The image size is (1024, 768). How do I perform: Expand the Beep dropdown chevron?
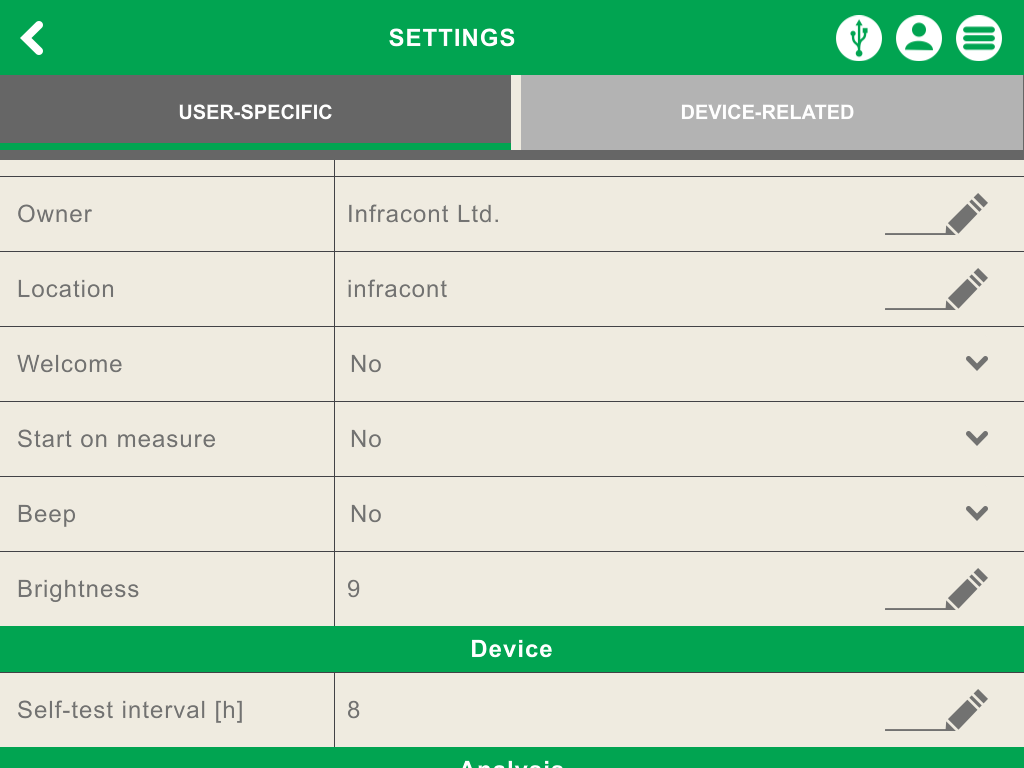977,513
